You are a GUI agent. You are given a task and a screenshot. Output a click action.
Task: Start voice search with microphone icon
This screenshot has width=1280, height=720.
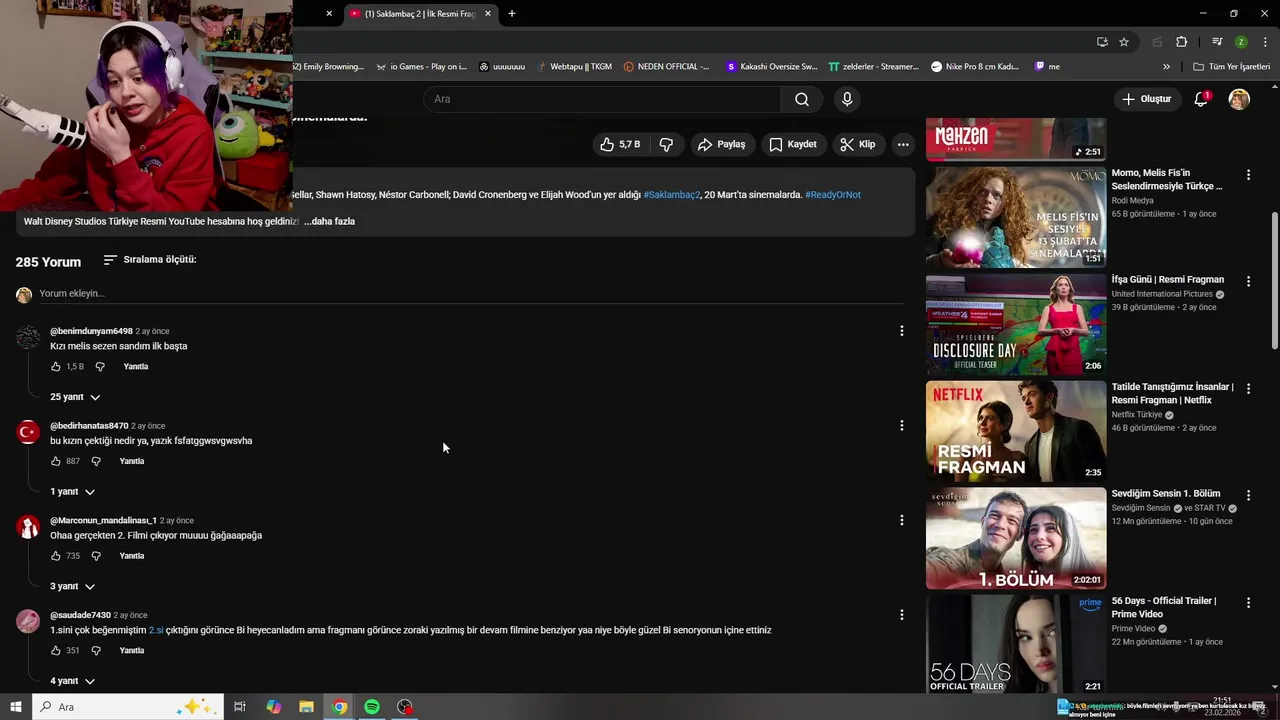pos(847,99)
